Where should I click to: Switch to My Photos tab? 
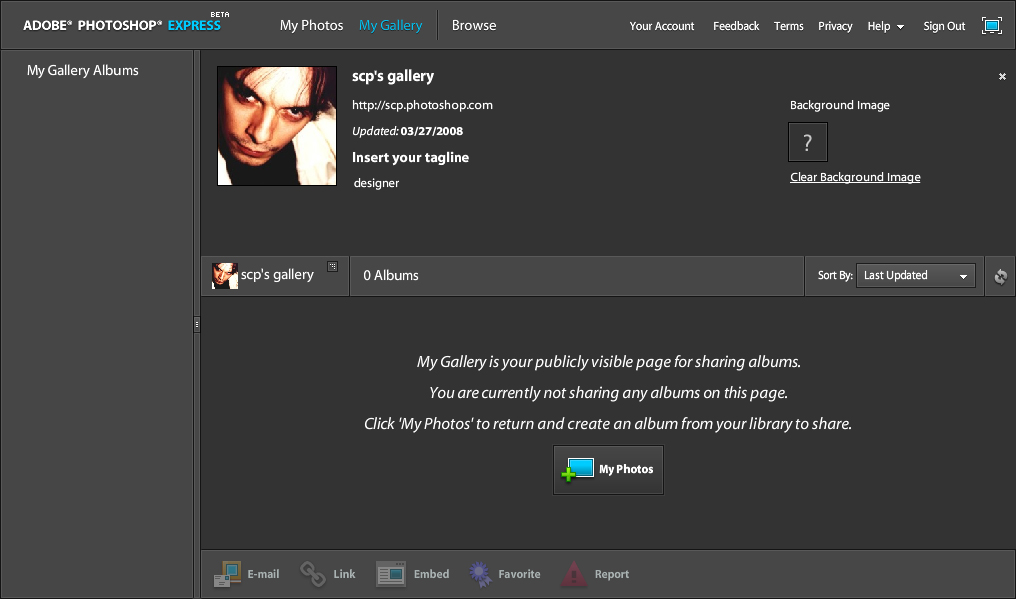[x=311, y=25]
